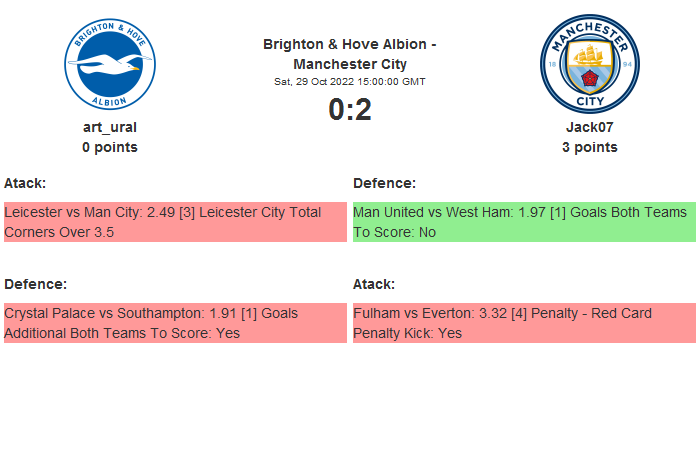
Task: Open the Fulham vs Everton penalty bet
Action: click(x=523, y=323)
